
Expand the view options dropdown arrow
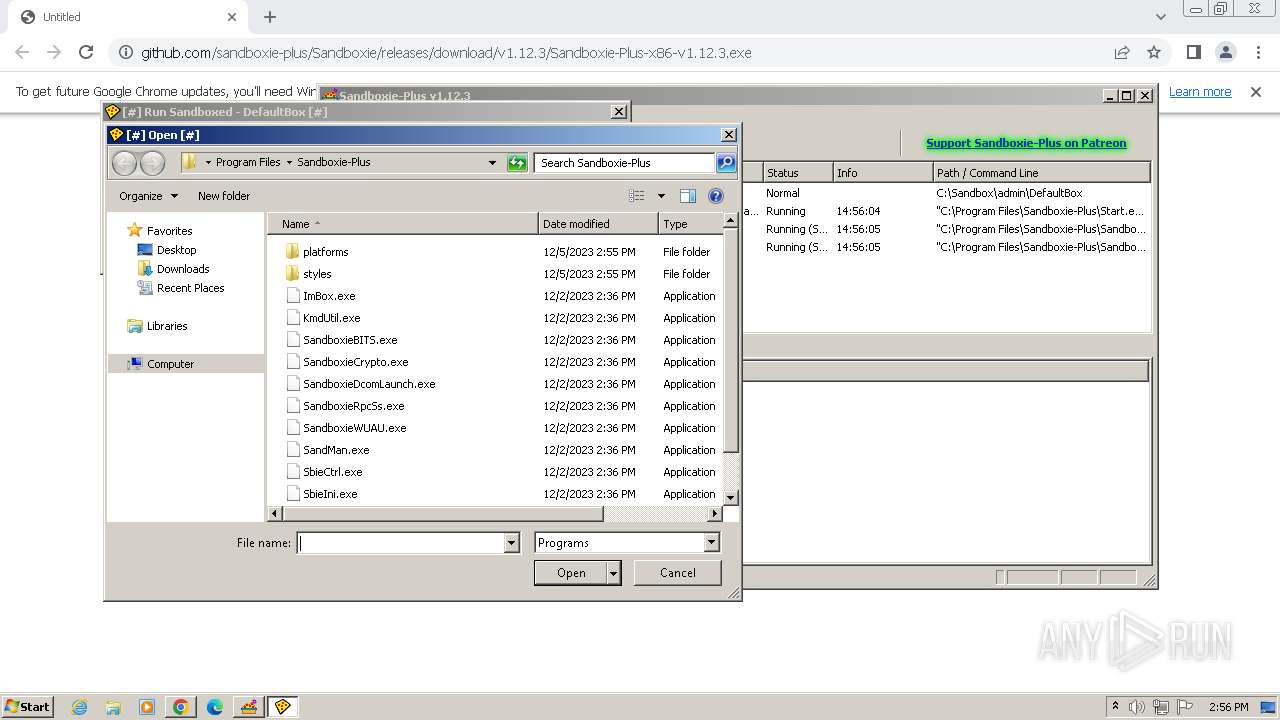coord(661,196)
